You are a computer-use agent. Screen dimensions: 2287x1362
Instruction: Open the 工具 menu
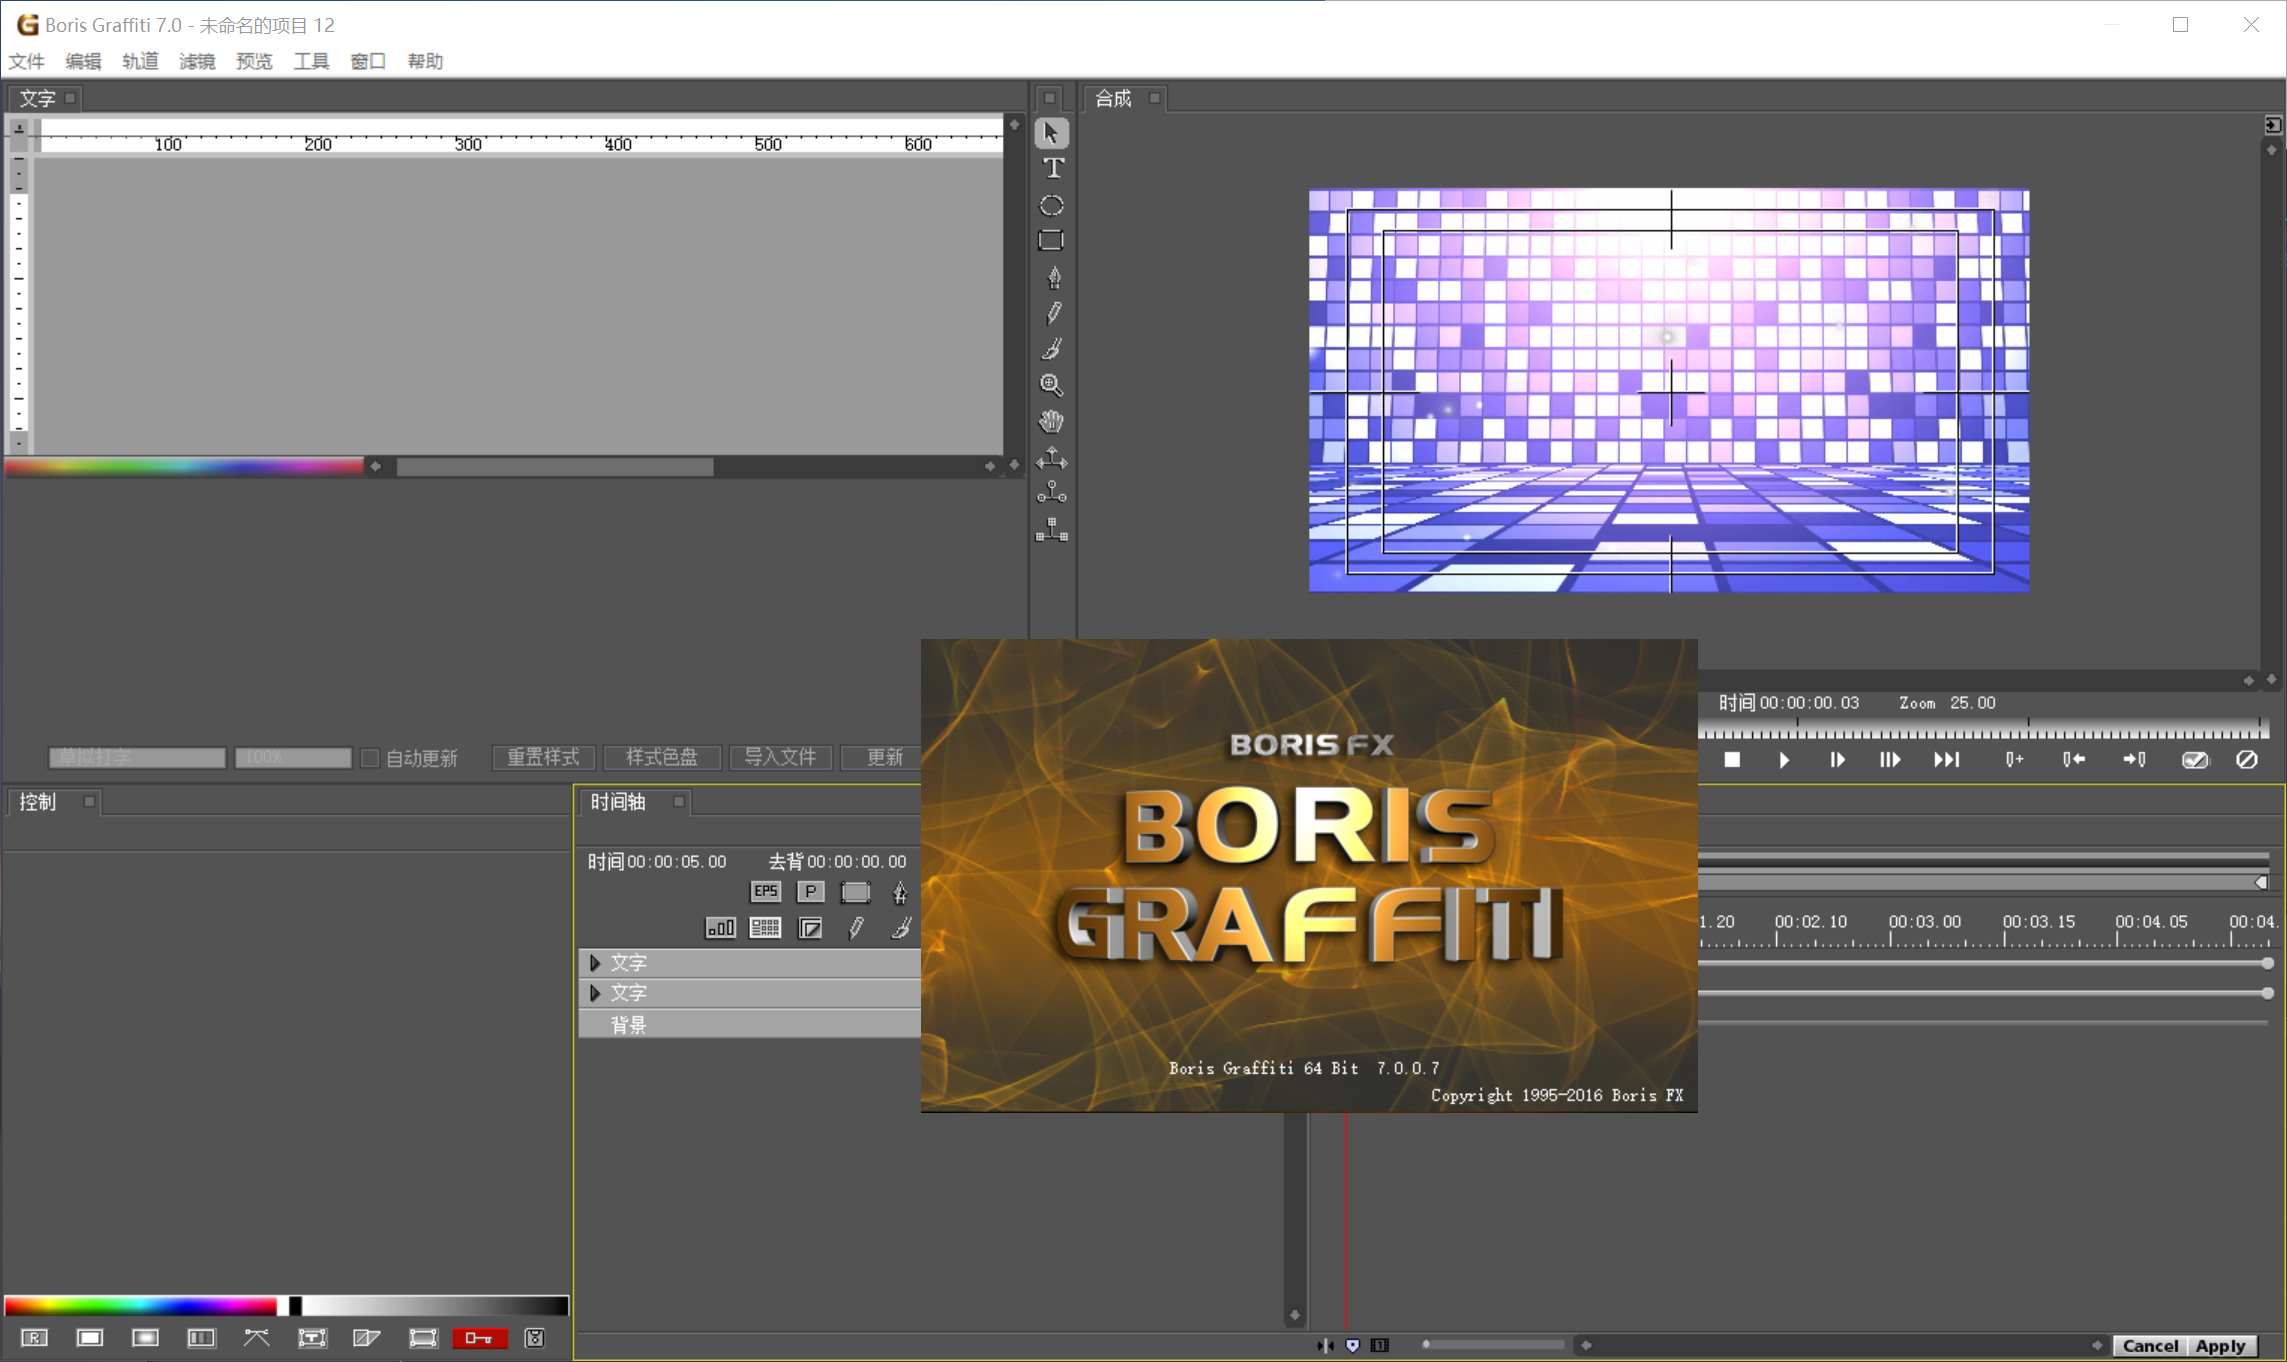tap(311, 61)
